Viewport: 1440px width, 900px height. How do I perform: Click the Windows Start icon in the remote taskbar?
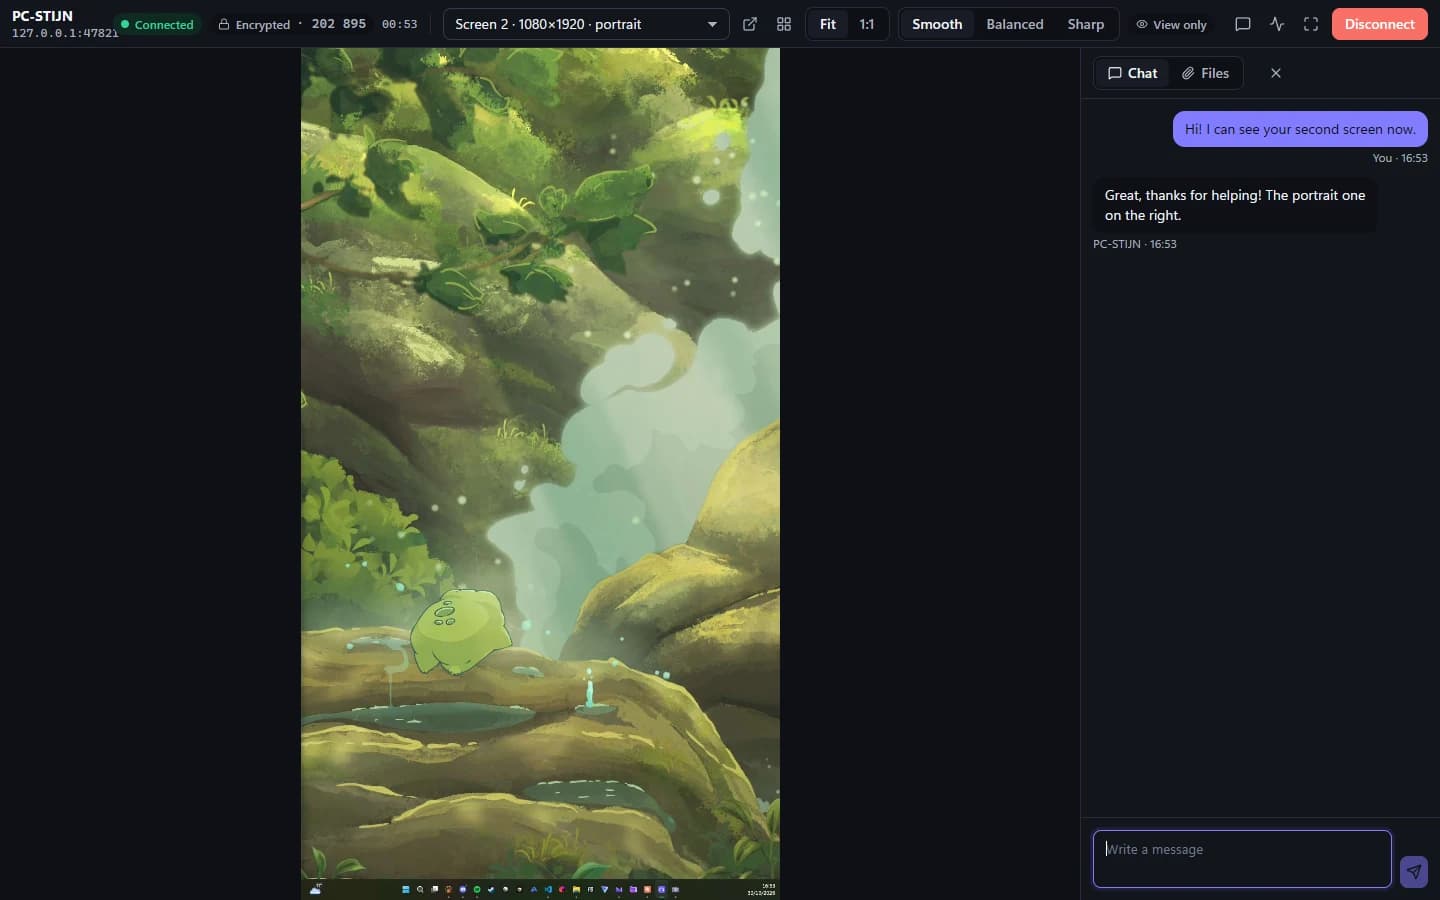406,889
